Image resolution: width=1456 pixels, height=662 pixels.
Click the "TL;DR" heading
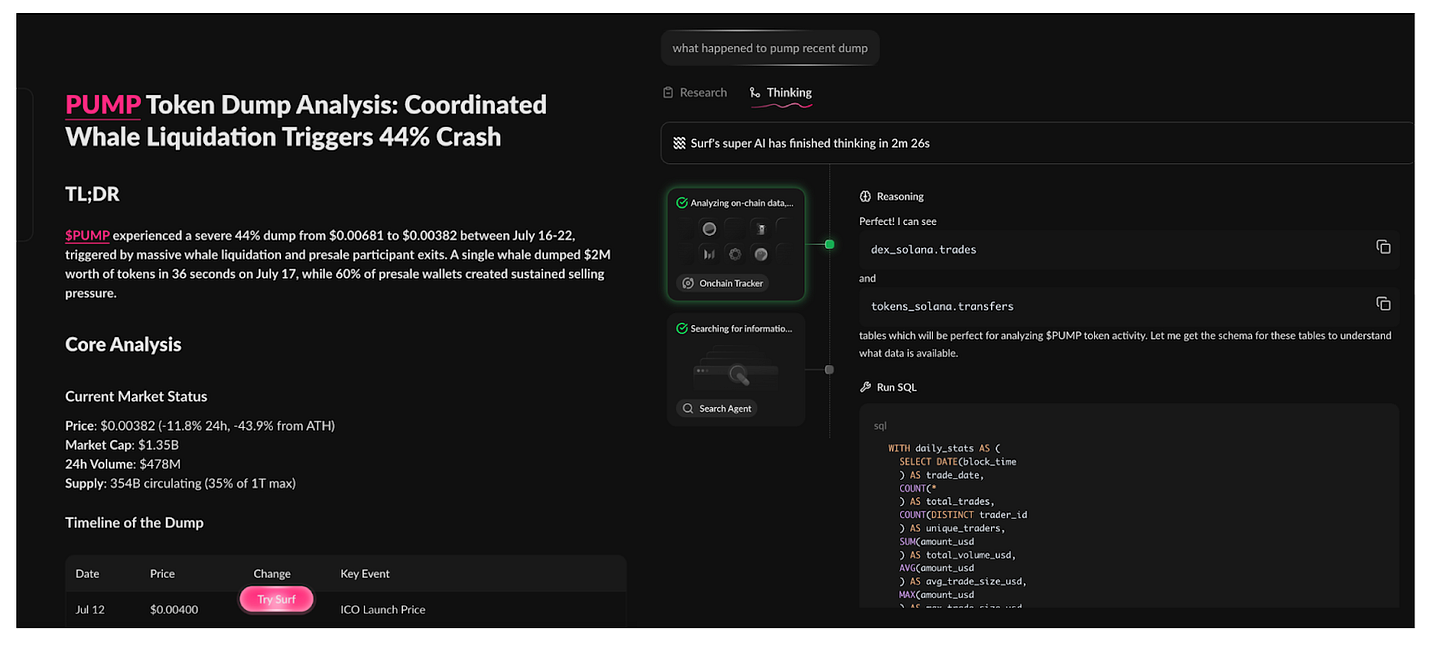pos(92,195)
